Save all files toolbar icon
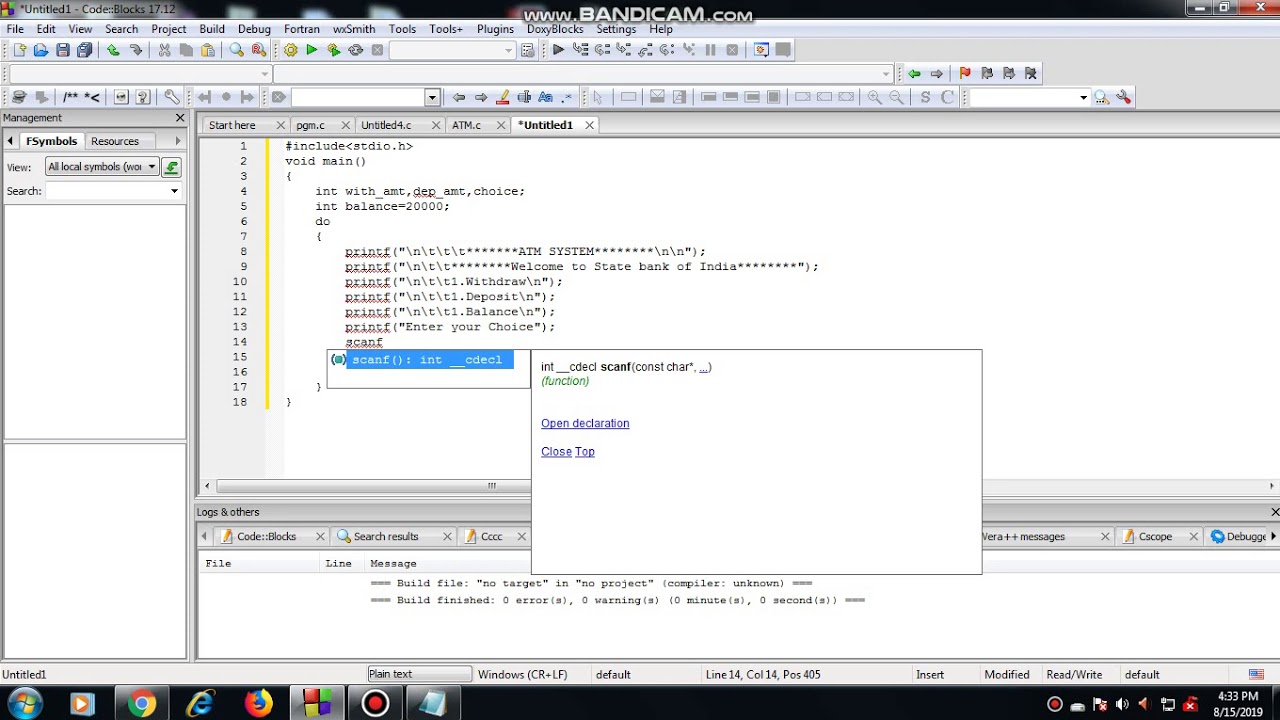The height and width of the screenshot is (720, 1280). 85,50
